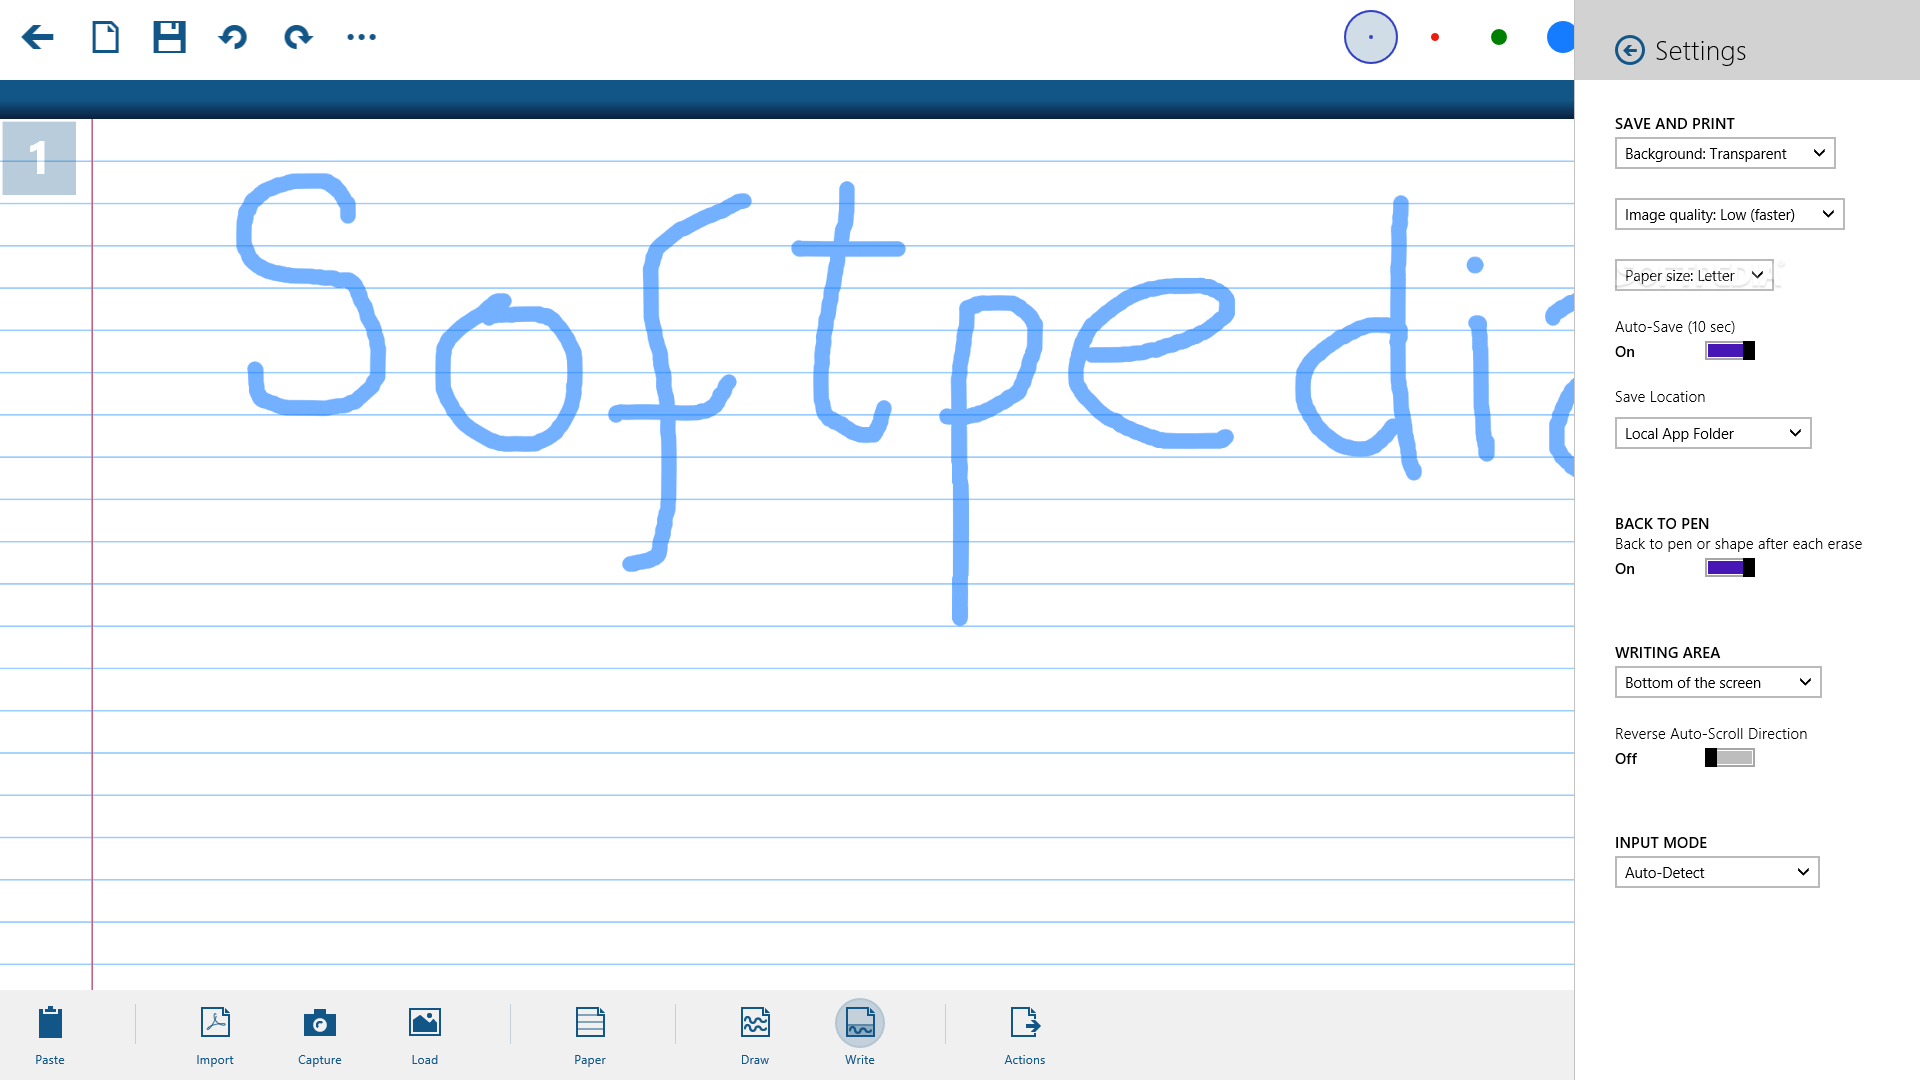1920x1080 pixels.
Task: Choose the large blue pen
Action: pos(1560,37)
